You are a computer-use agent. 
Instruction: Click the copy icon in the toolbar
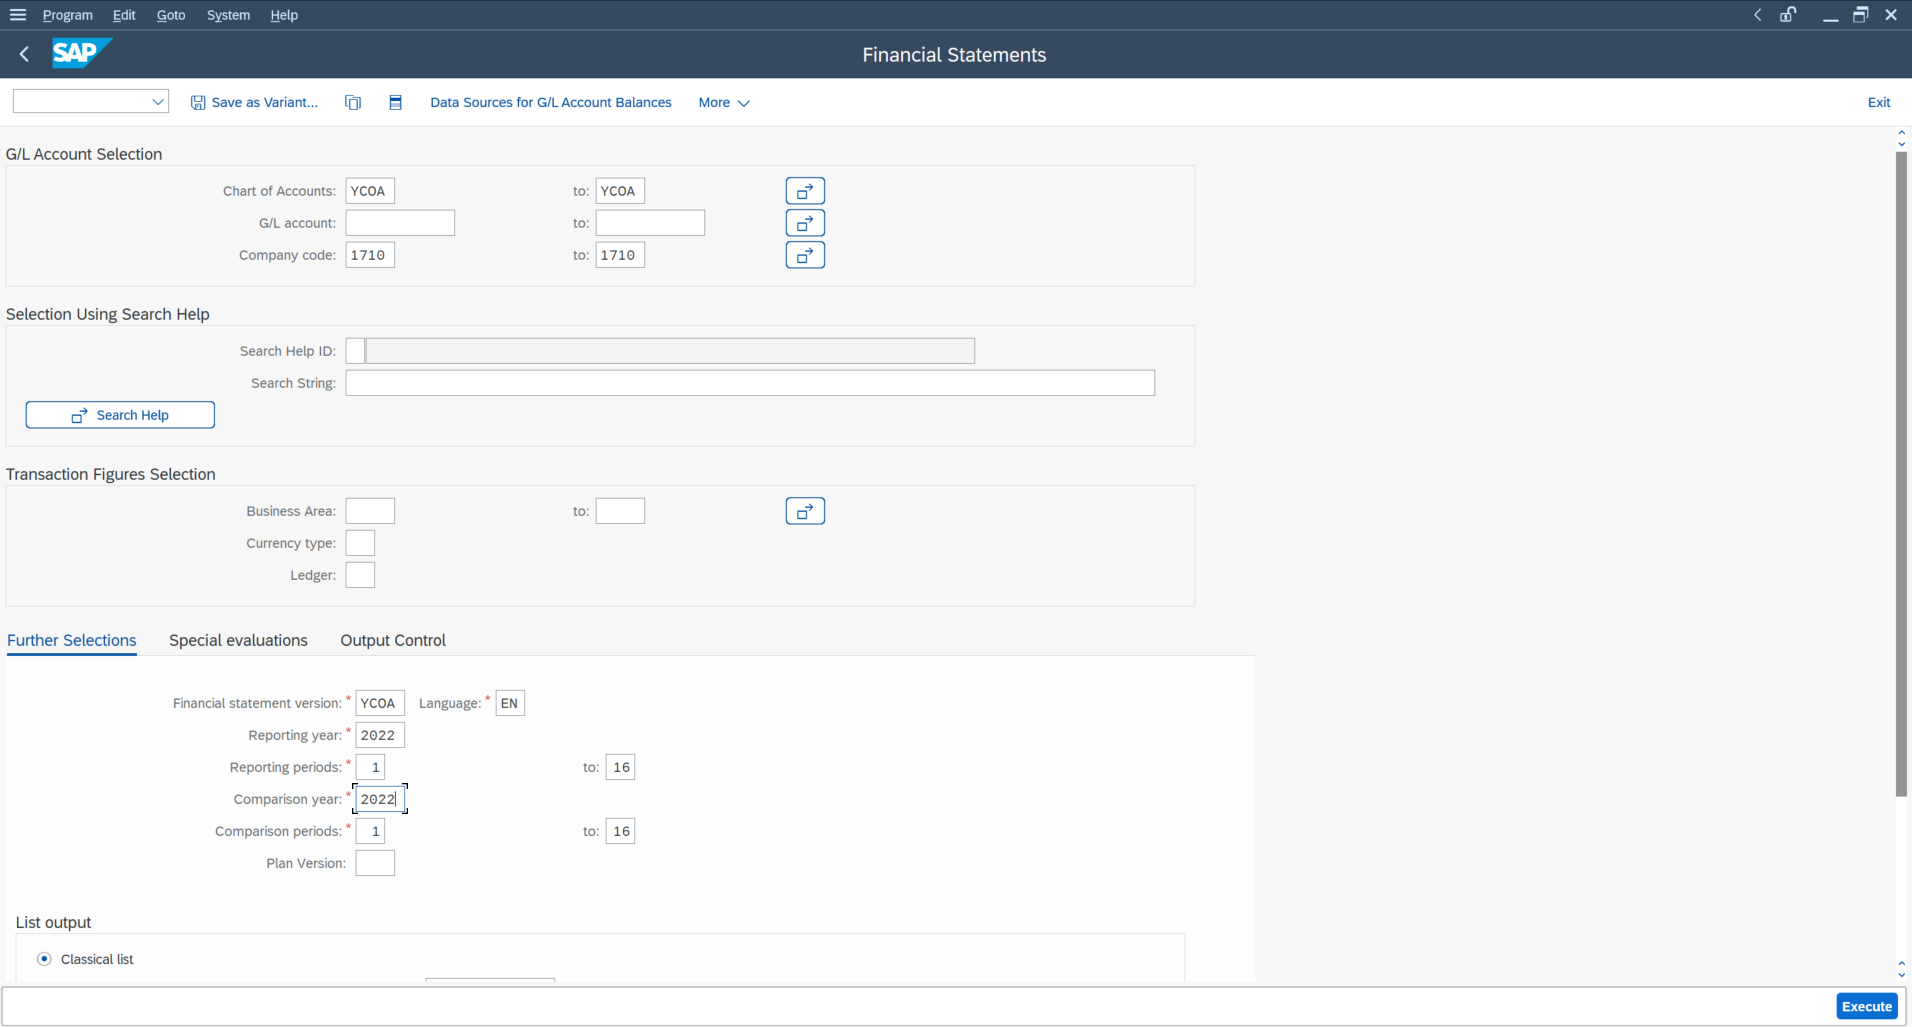click(352, 101)
